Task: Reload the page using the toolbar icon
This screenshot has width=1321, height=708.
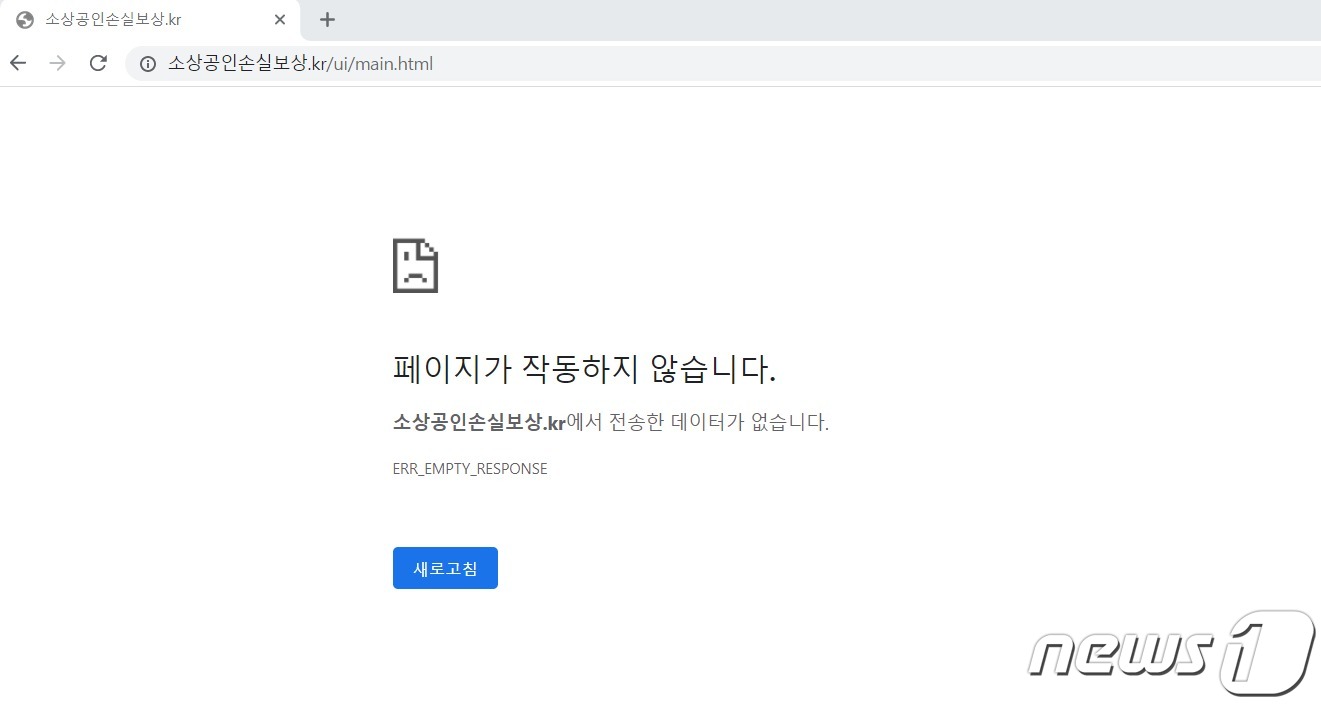Action: (x=98, y=64)
